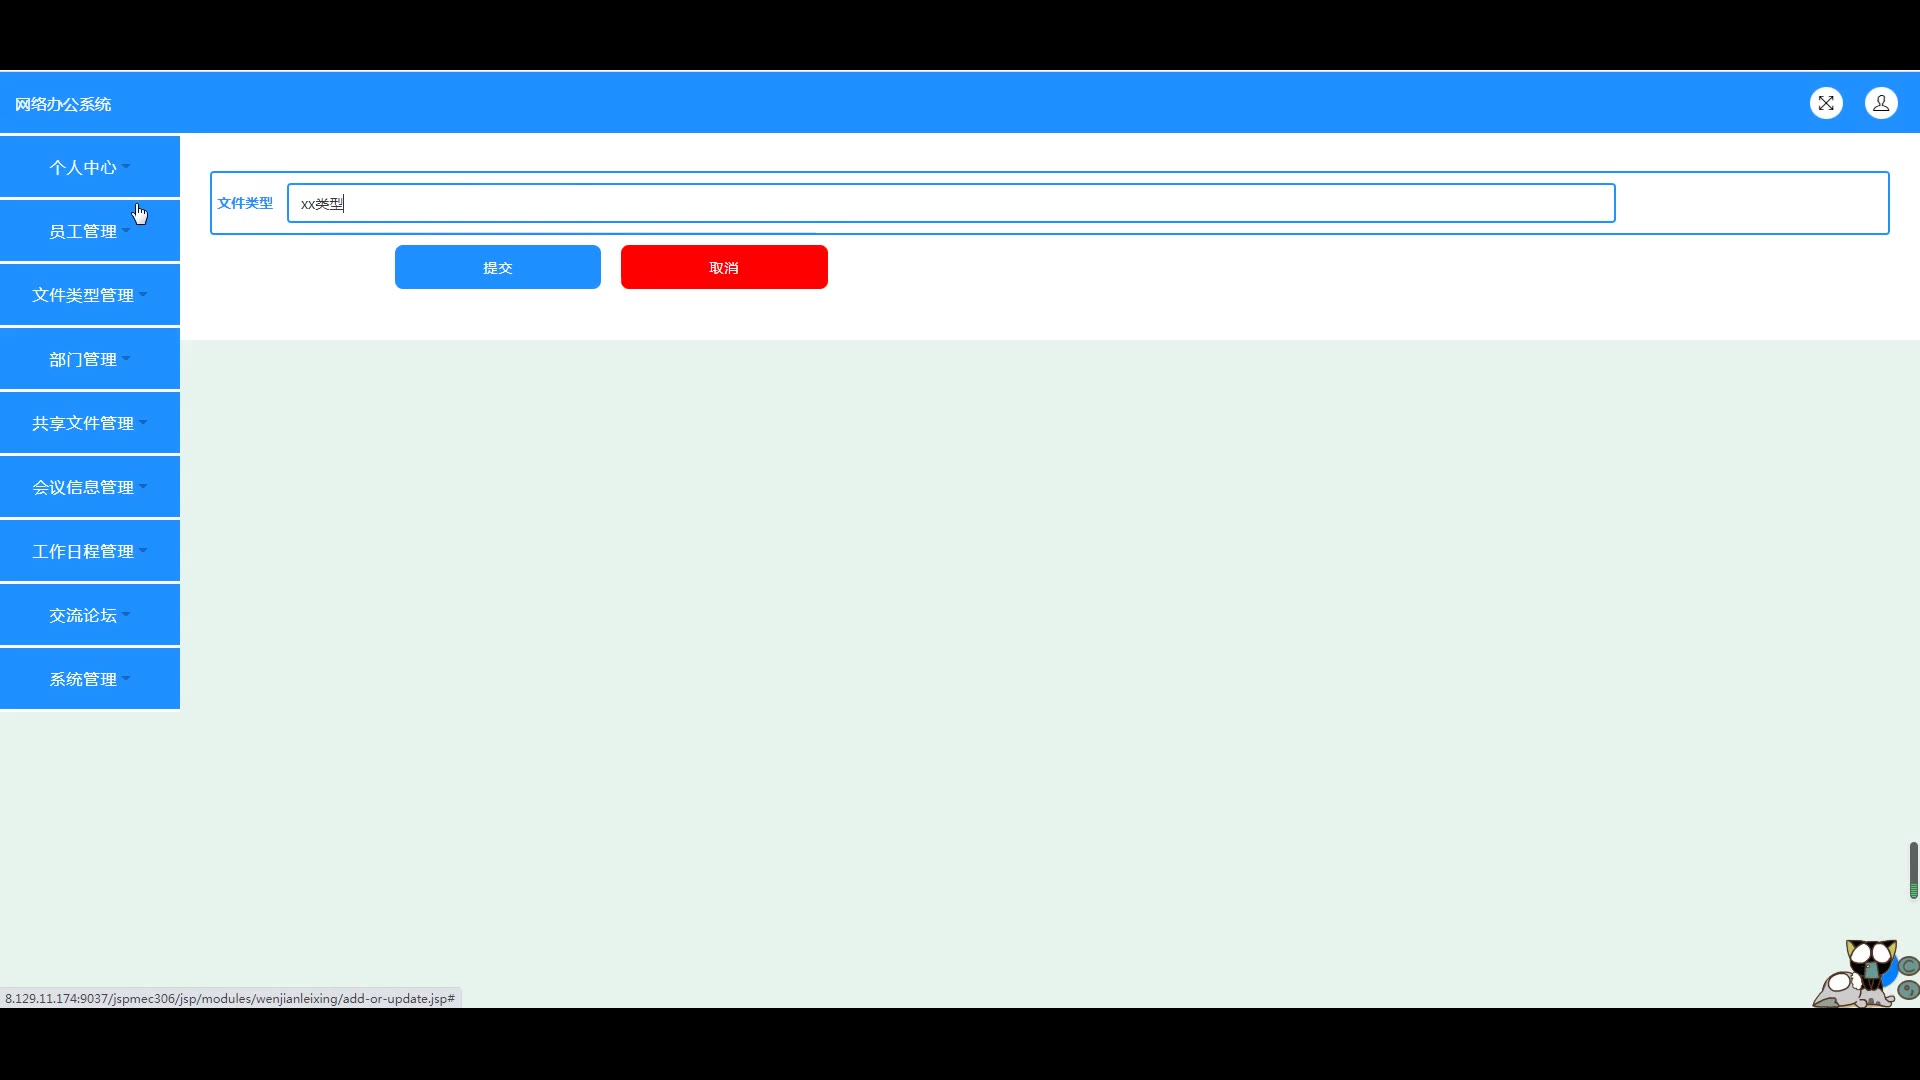Open the user profile icon

1881,103
